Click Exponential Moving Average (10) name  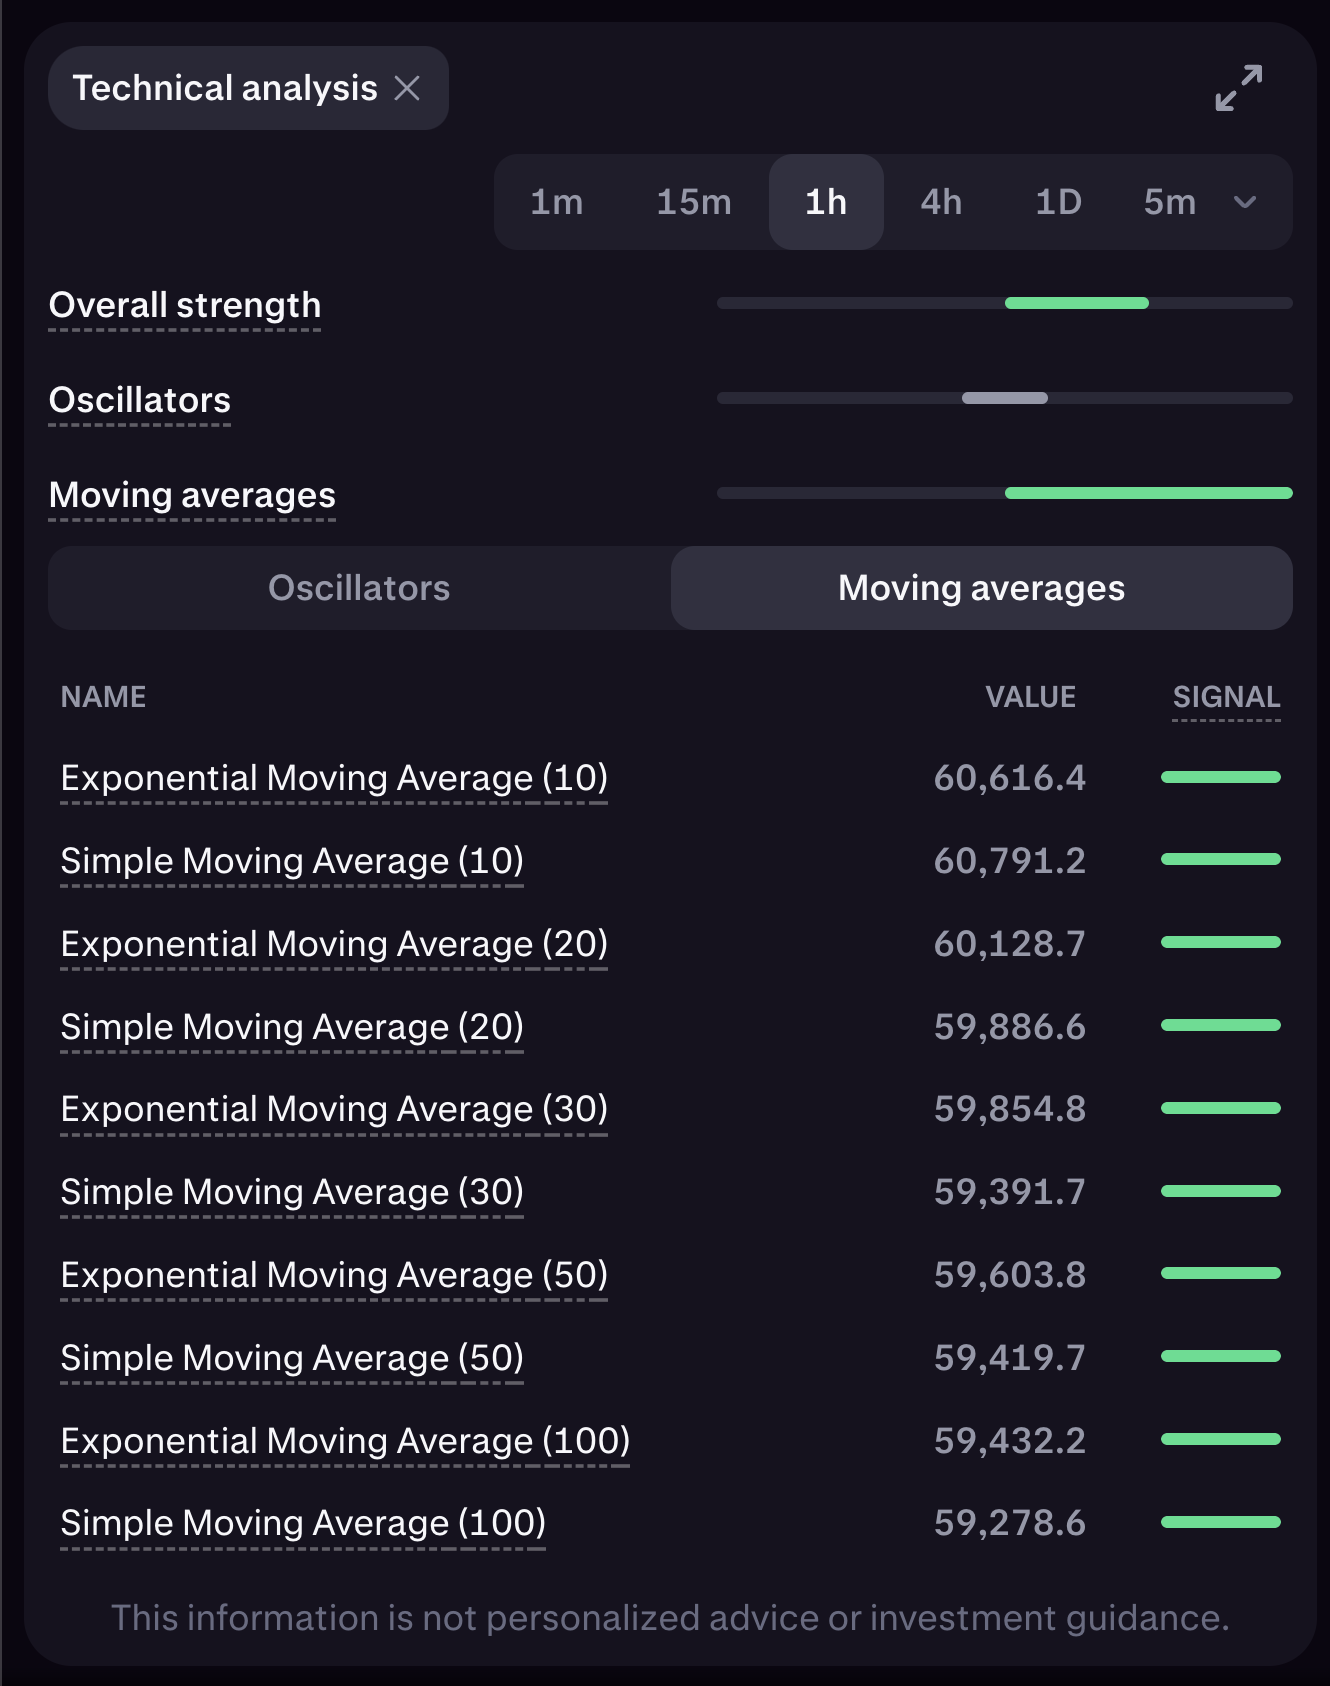334,778
